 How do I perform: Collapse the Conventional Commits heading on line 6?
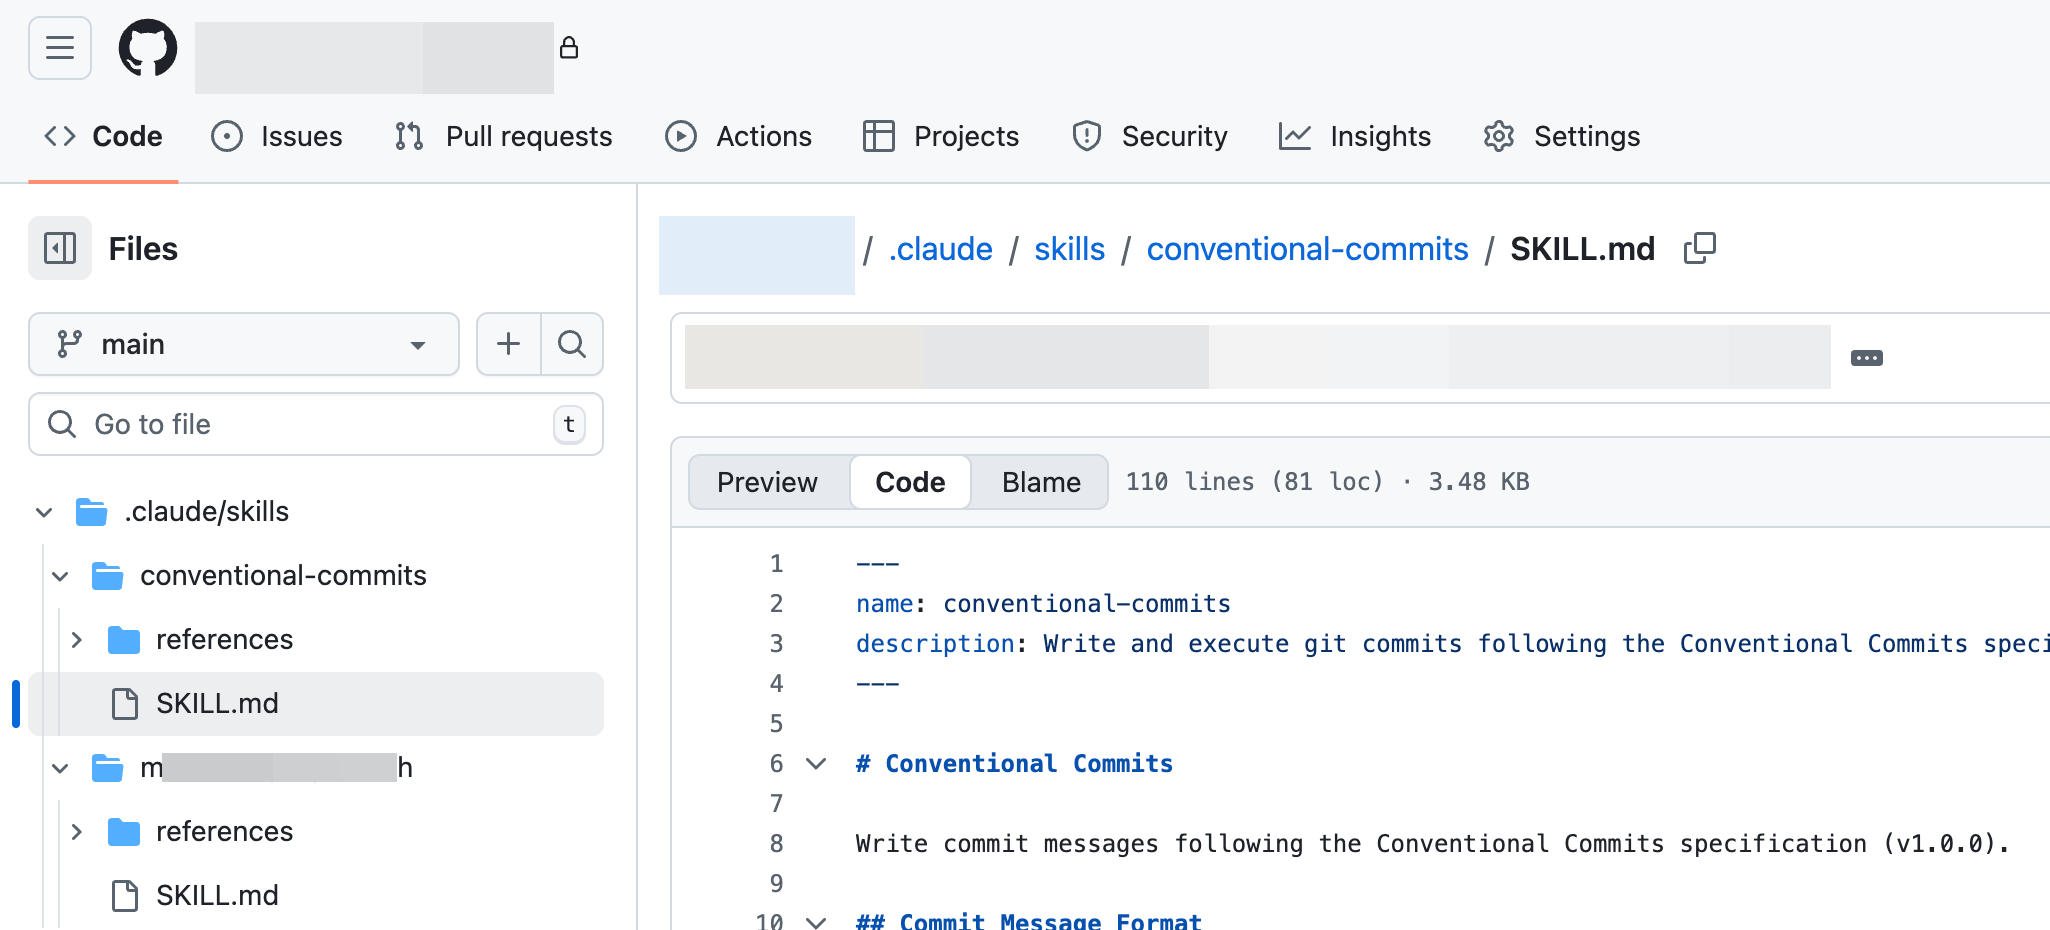click(x=816, y=764)
